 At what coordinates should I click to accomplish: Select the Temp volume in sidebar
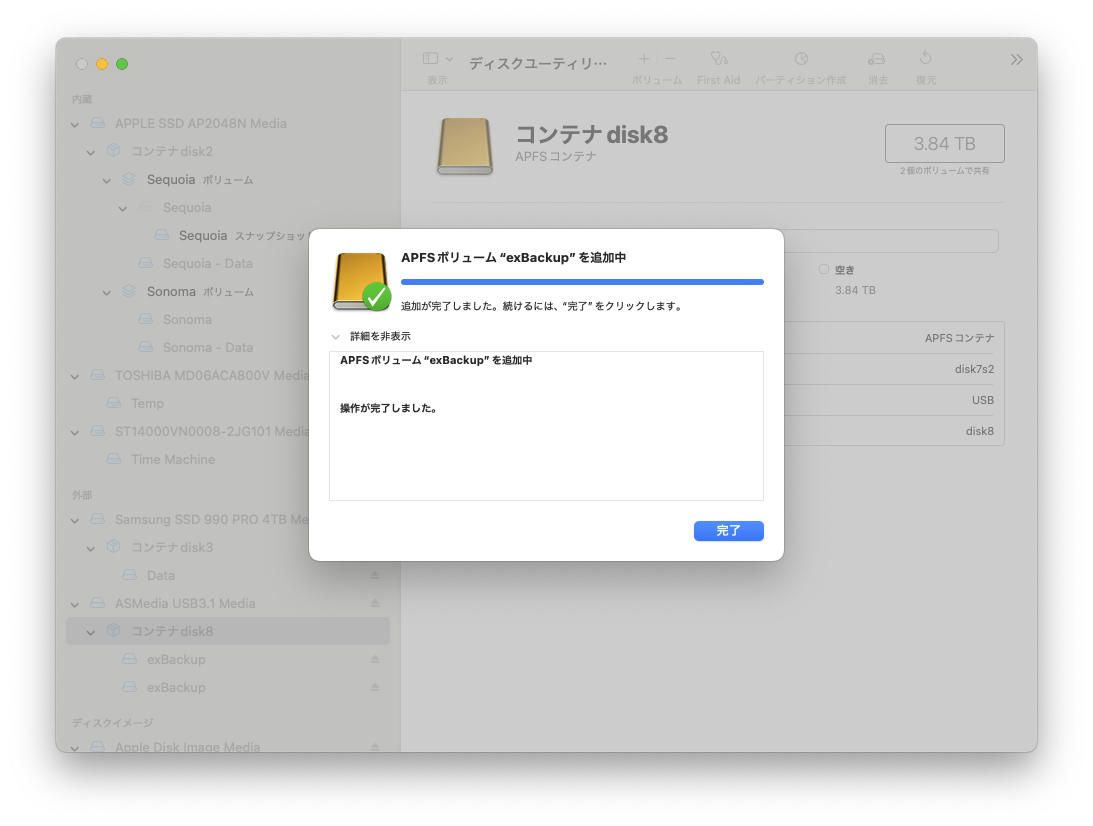(x=147, y=404)
